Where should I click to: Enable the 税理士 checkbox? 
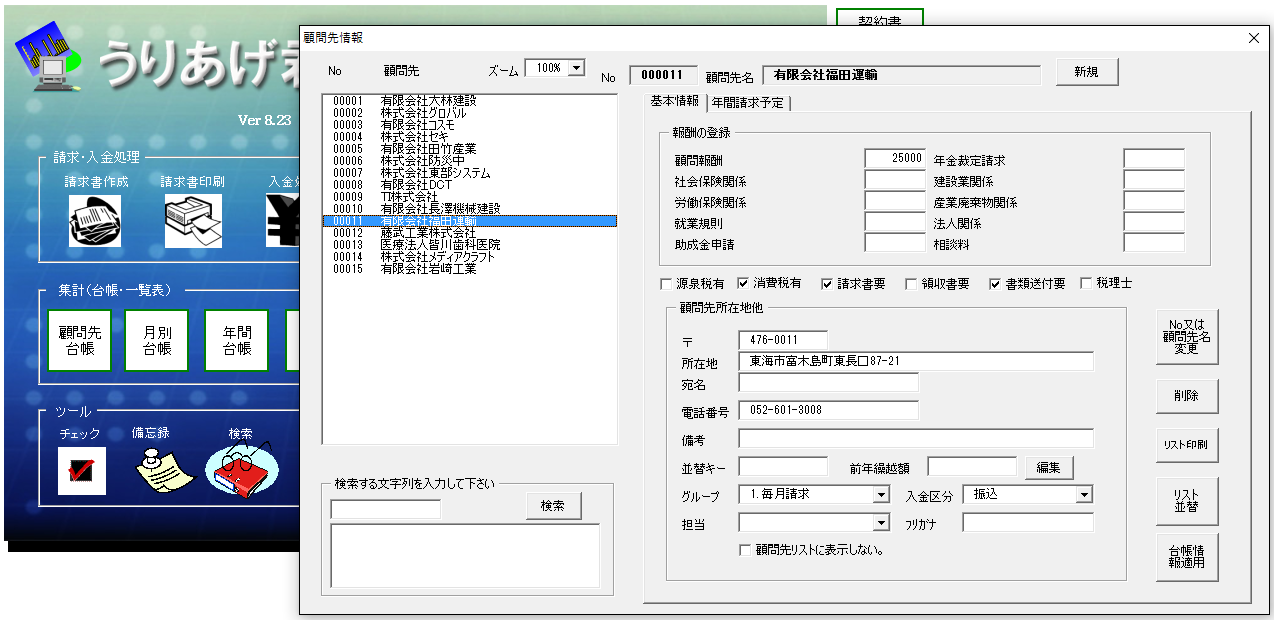(1087, 284)
